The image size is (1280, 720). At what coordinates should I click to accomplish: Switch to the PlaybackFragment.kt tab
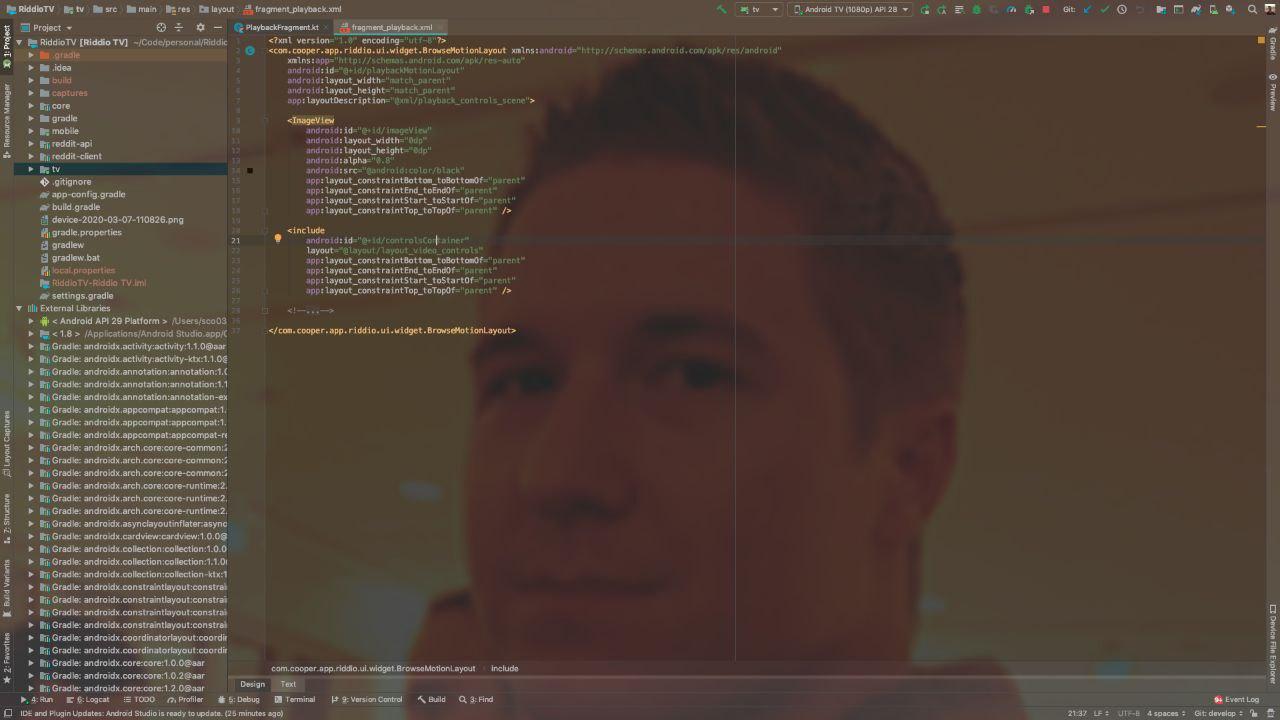click(x=281, y=27)
